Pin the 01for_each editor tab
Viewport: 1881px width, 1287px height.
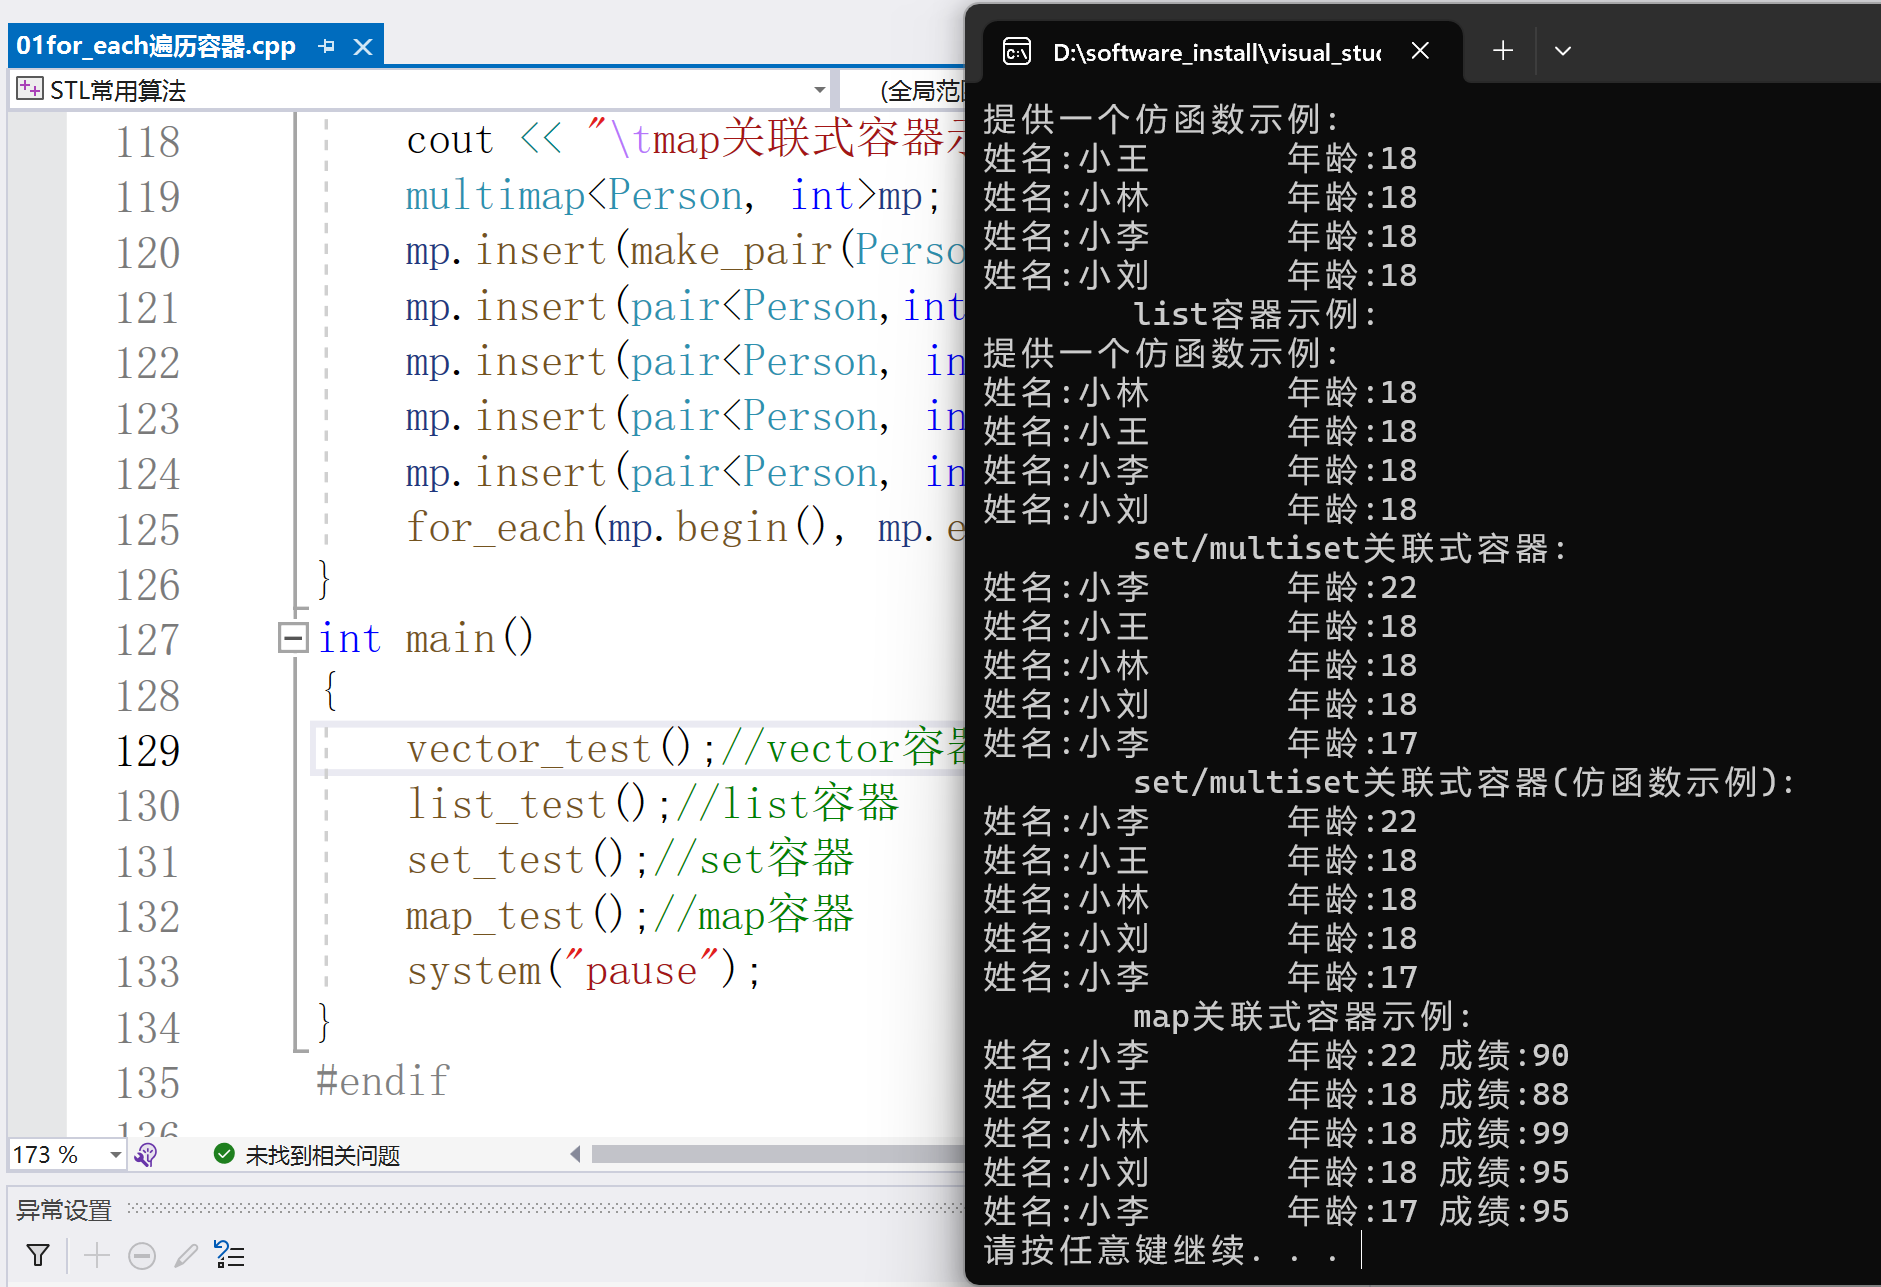point(326,46)
